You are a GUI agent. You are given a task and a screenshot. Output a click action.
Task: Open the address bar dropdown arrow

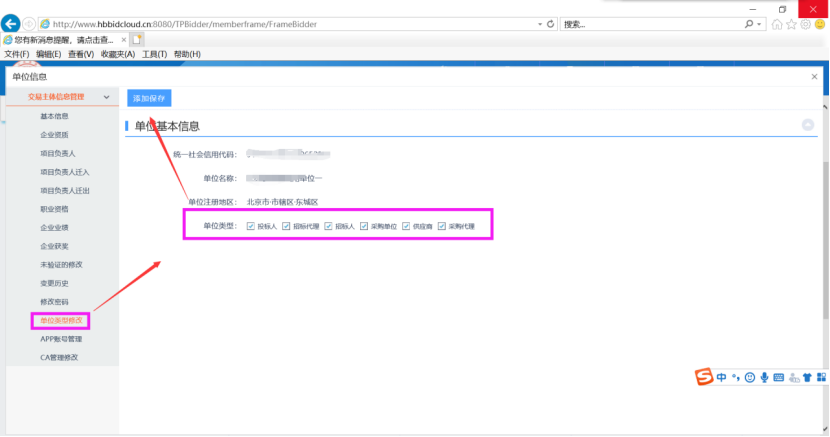[540, 23]
